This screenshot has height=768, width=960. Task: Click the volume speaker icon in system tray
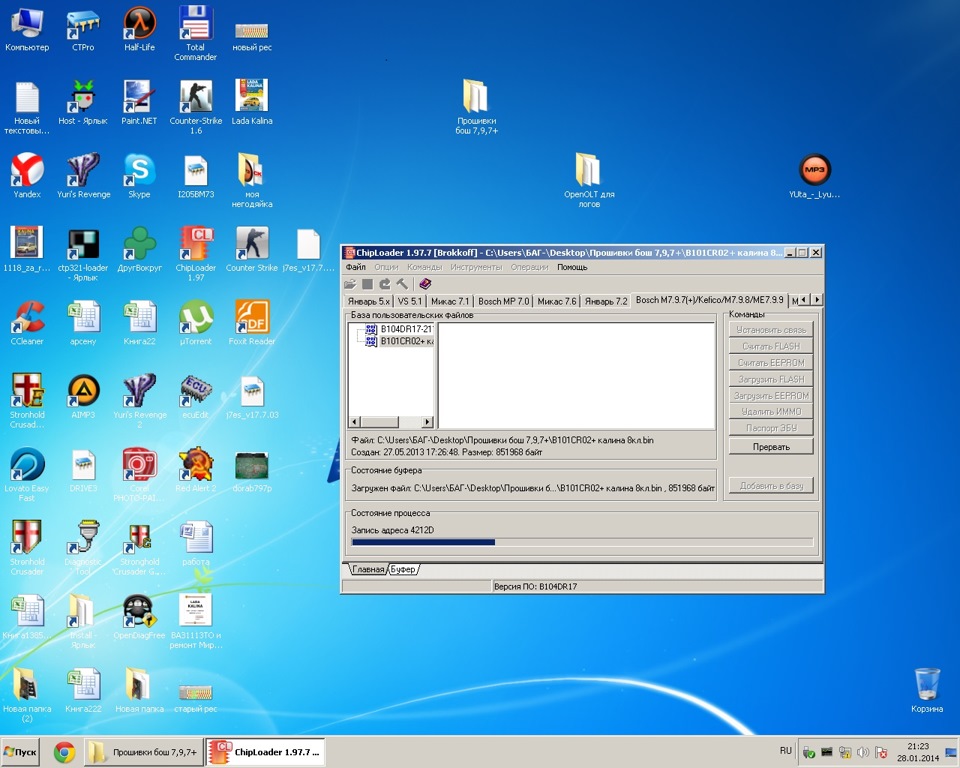(862, 752)
